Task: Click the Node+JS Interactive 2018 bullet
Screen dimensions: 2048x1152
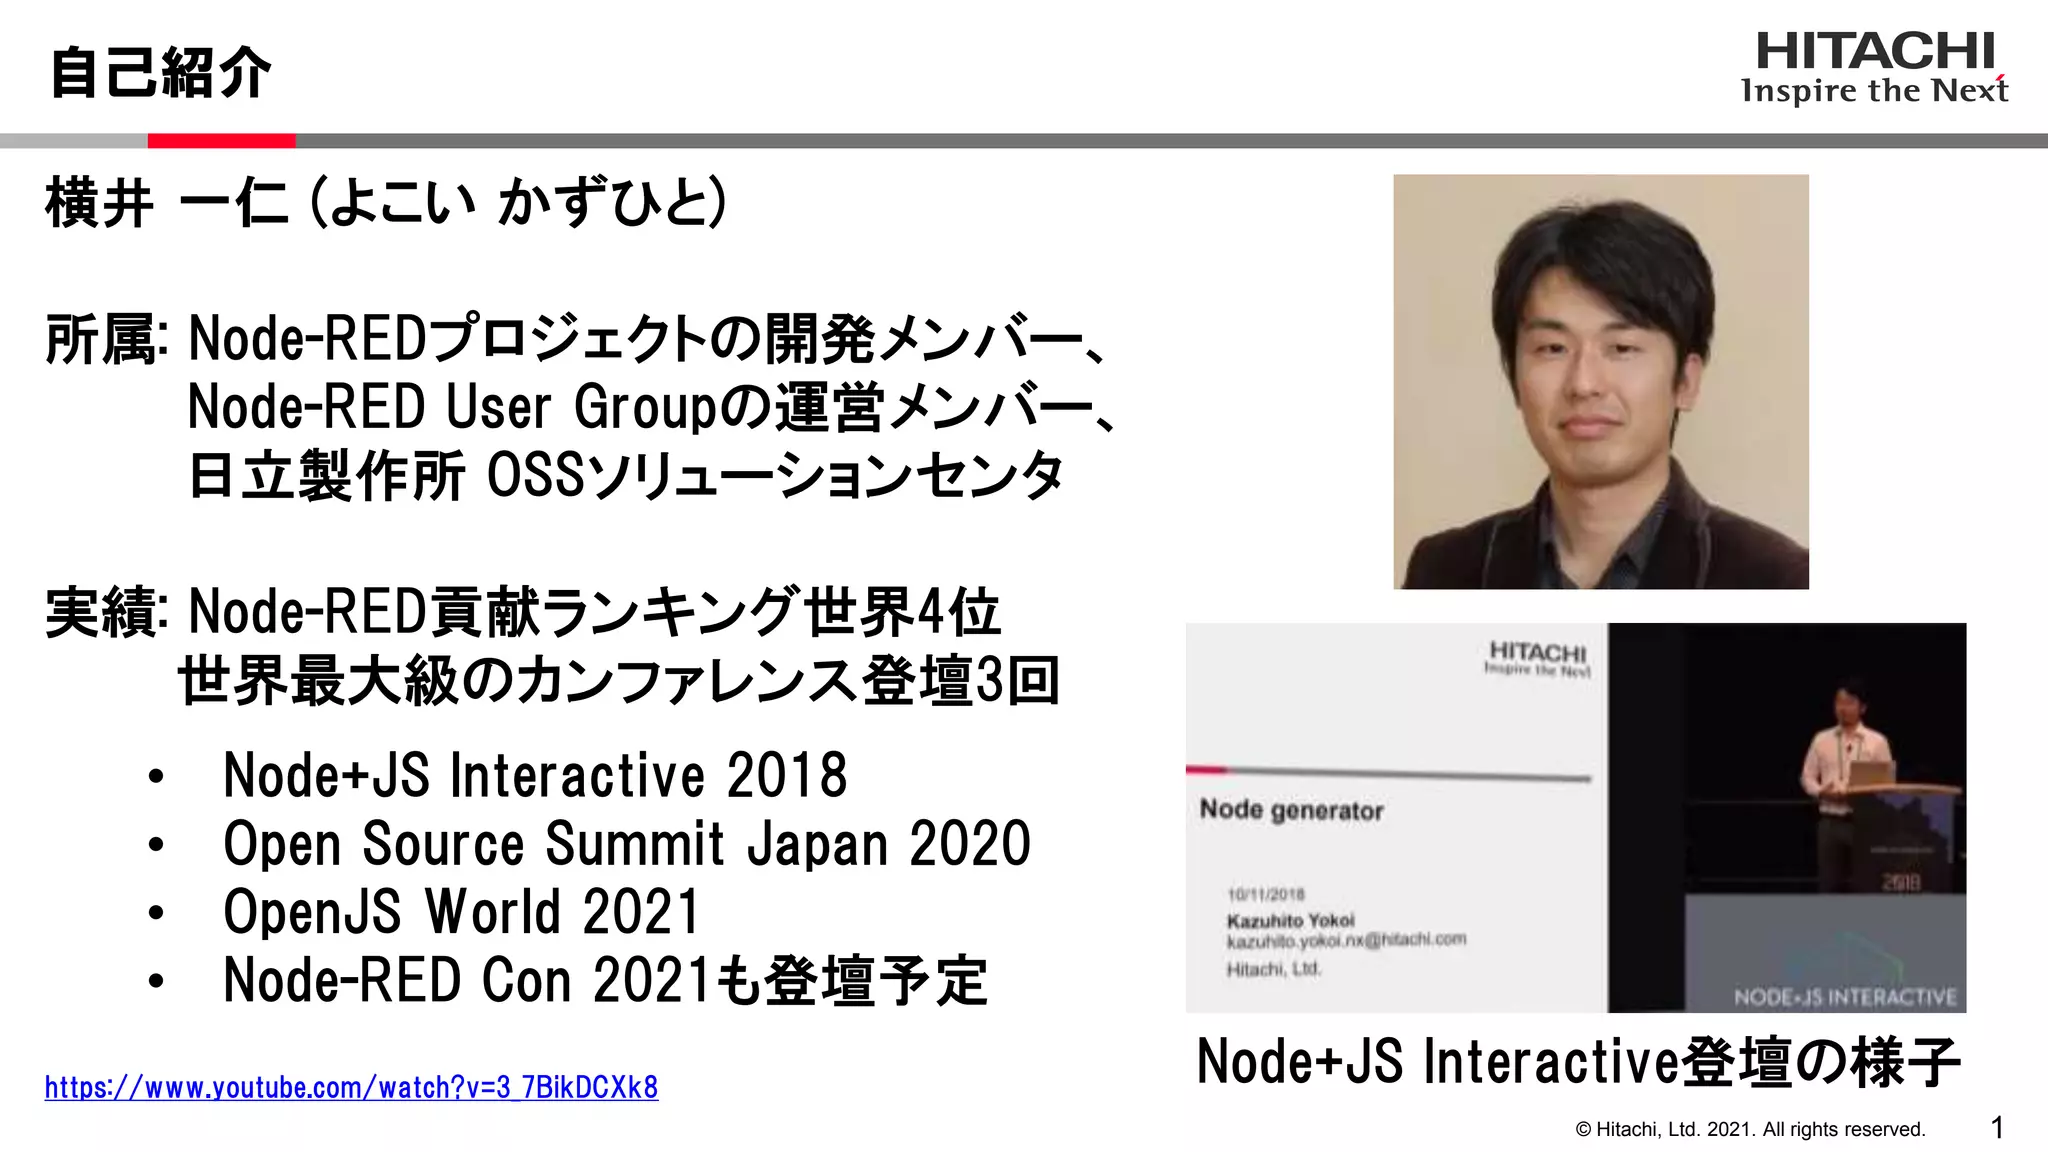Action: click(535, 775)
